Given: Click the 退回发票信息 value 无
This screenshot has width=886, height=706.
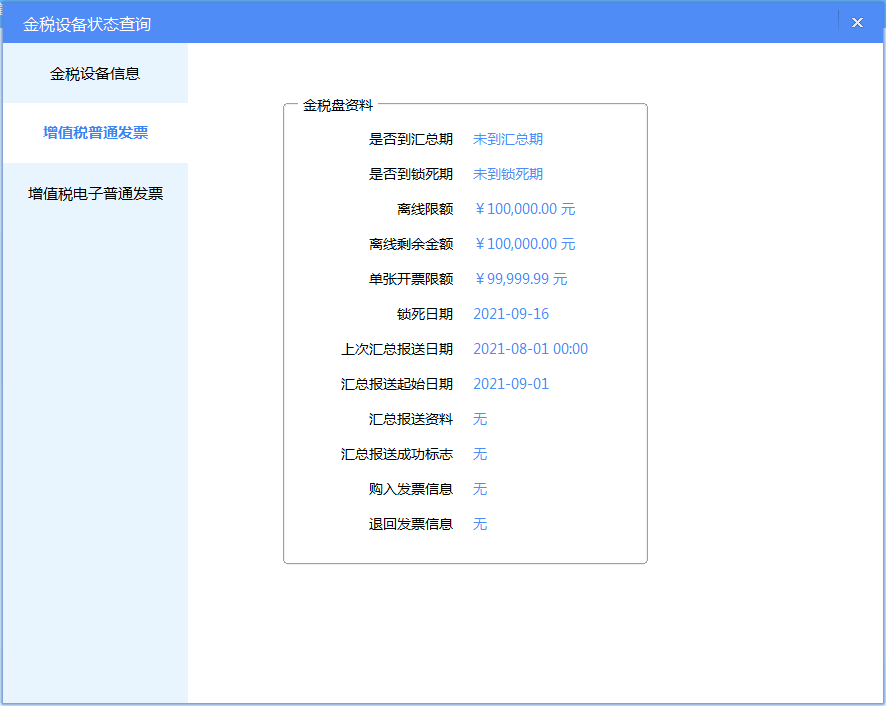Looking at the screenshot, I should tap(480, 524).
